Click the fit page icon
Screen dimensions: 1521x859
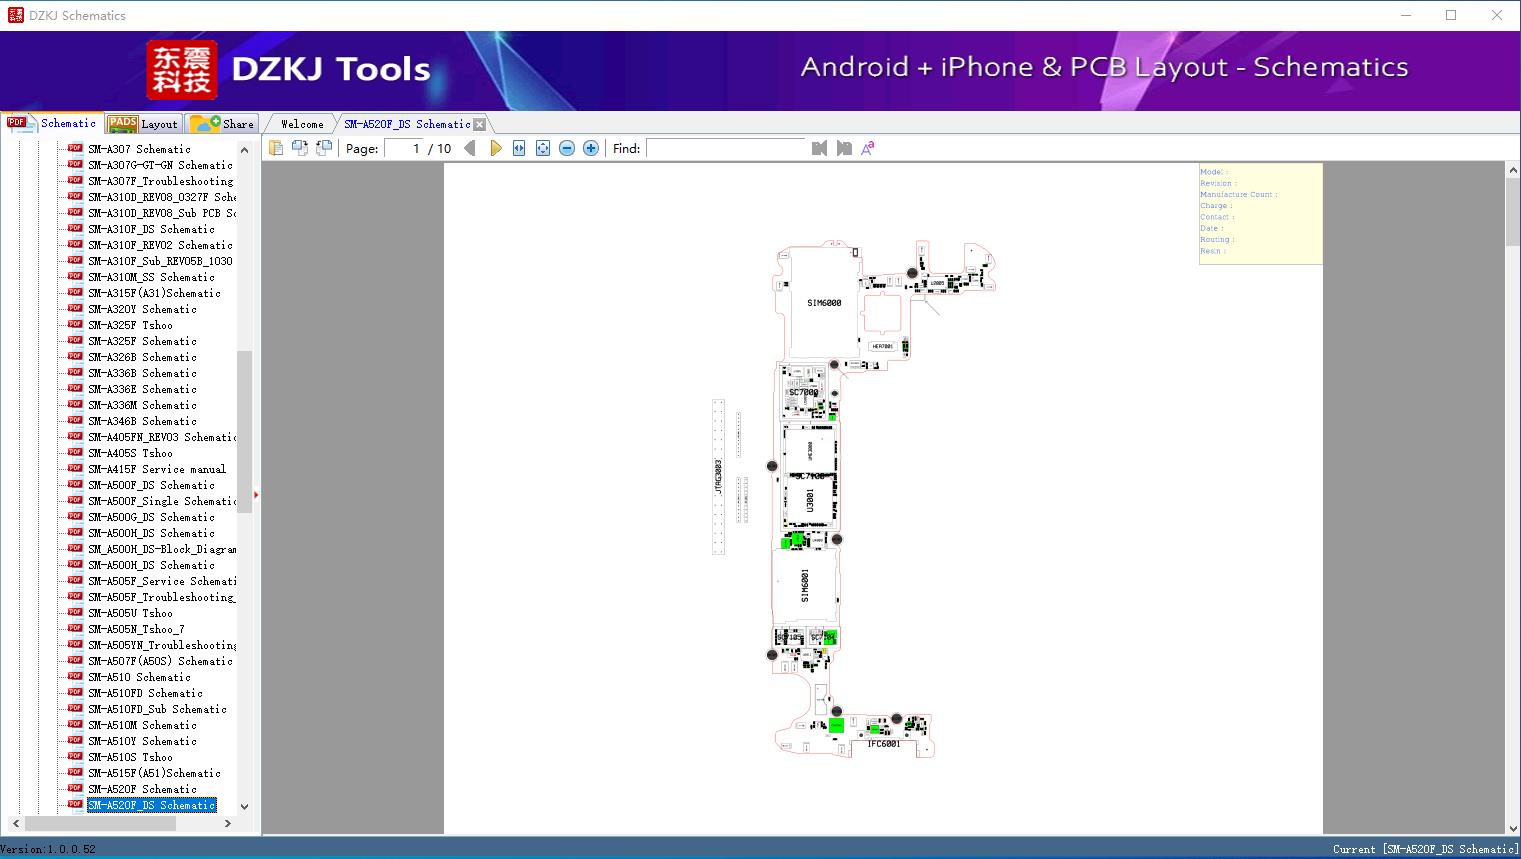(x=543, y=148)
